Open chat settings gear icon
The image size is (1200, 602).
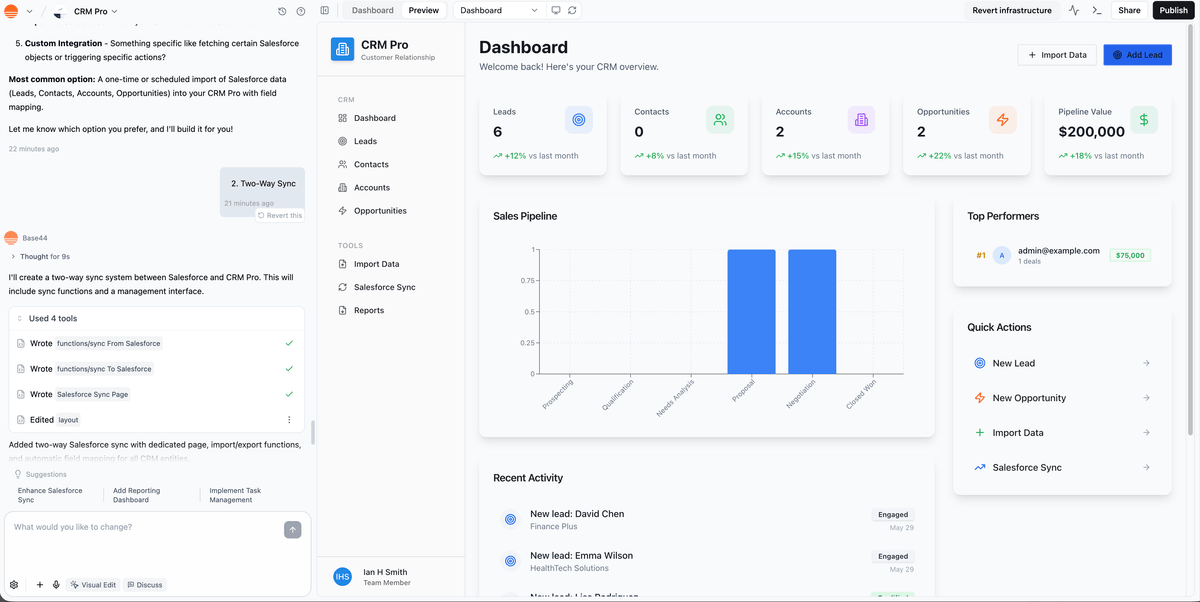14,585
